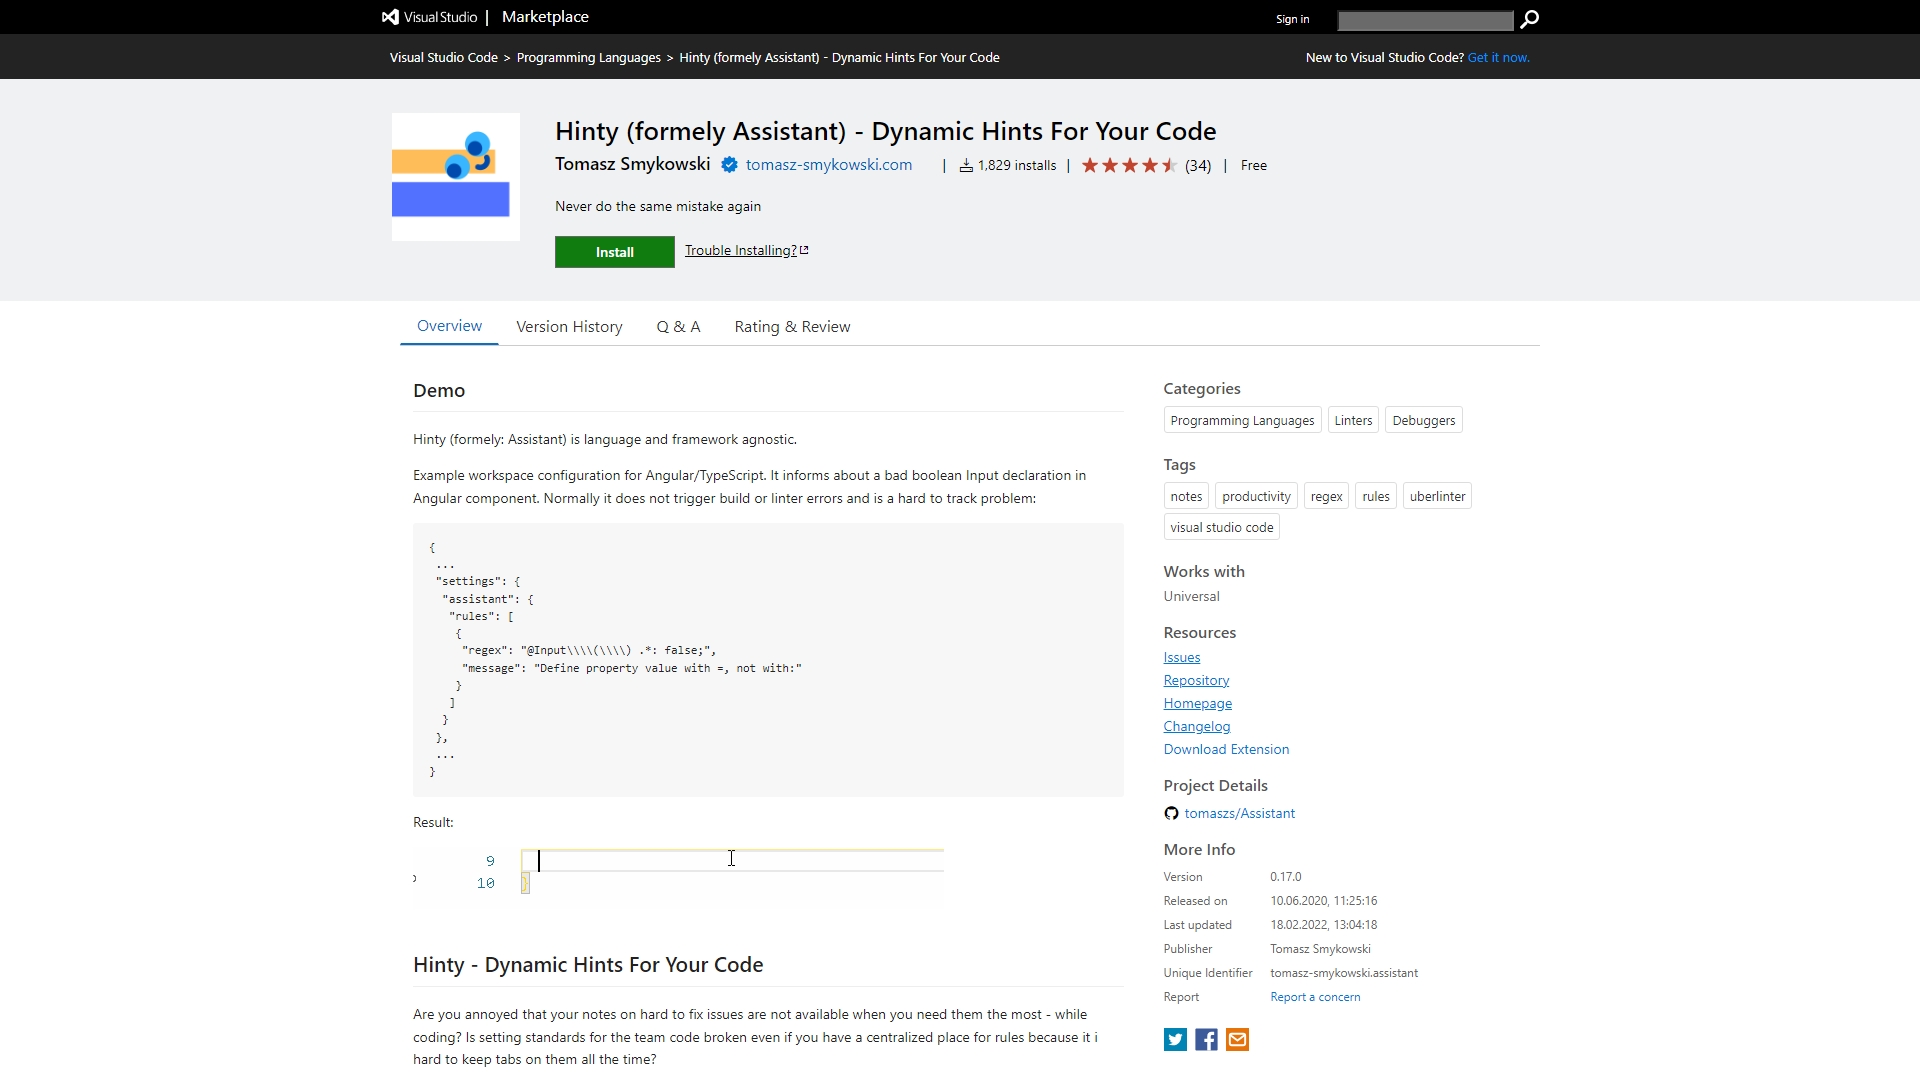Click the Released on date 10.06.2020
This screenshot has height=1080, width=1920.
1324,901
